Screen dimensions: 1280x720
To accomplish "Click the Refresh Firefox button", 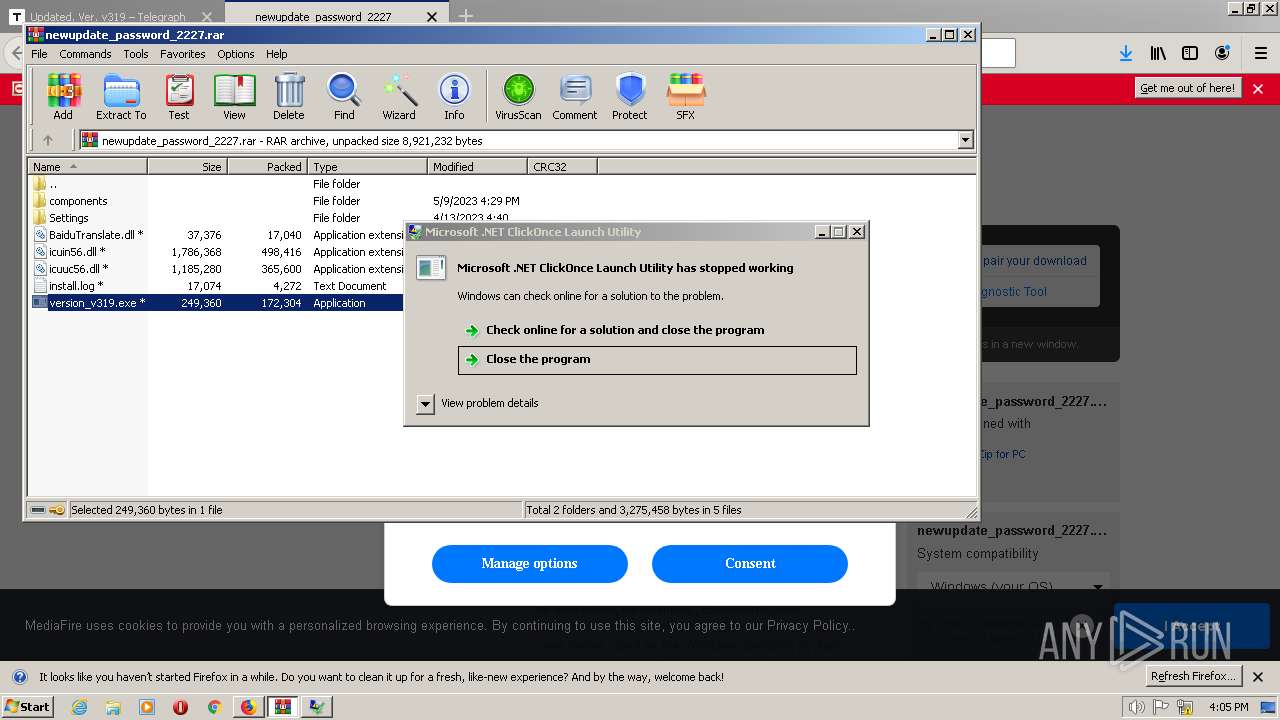I will pos(1194,676).
